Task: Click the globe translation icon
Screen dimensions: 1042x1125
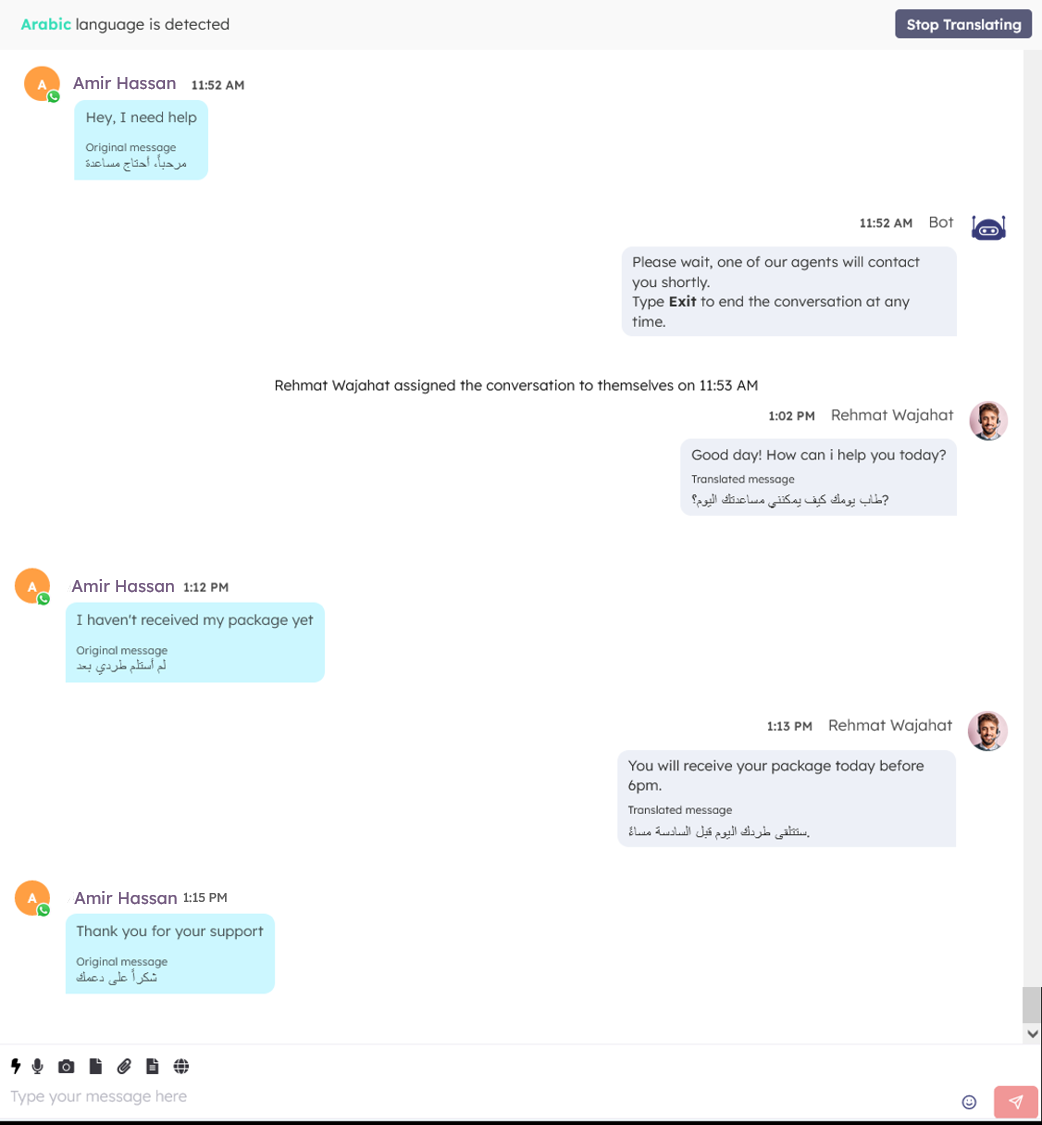Action: click(x=181, y=1066)
